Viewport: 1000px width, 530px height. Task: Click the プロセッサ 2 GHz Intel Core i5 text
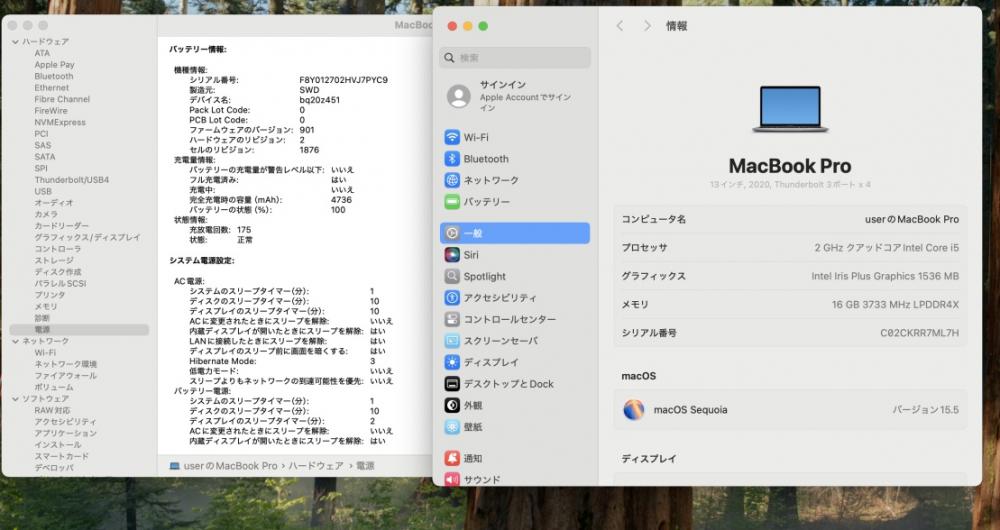coord(886,247)
